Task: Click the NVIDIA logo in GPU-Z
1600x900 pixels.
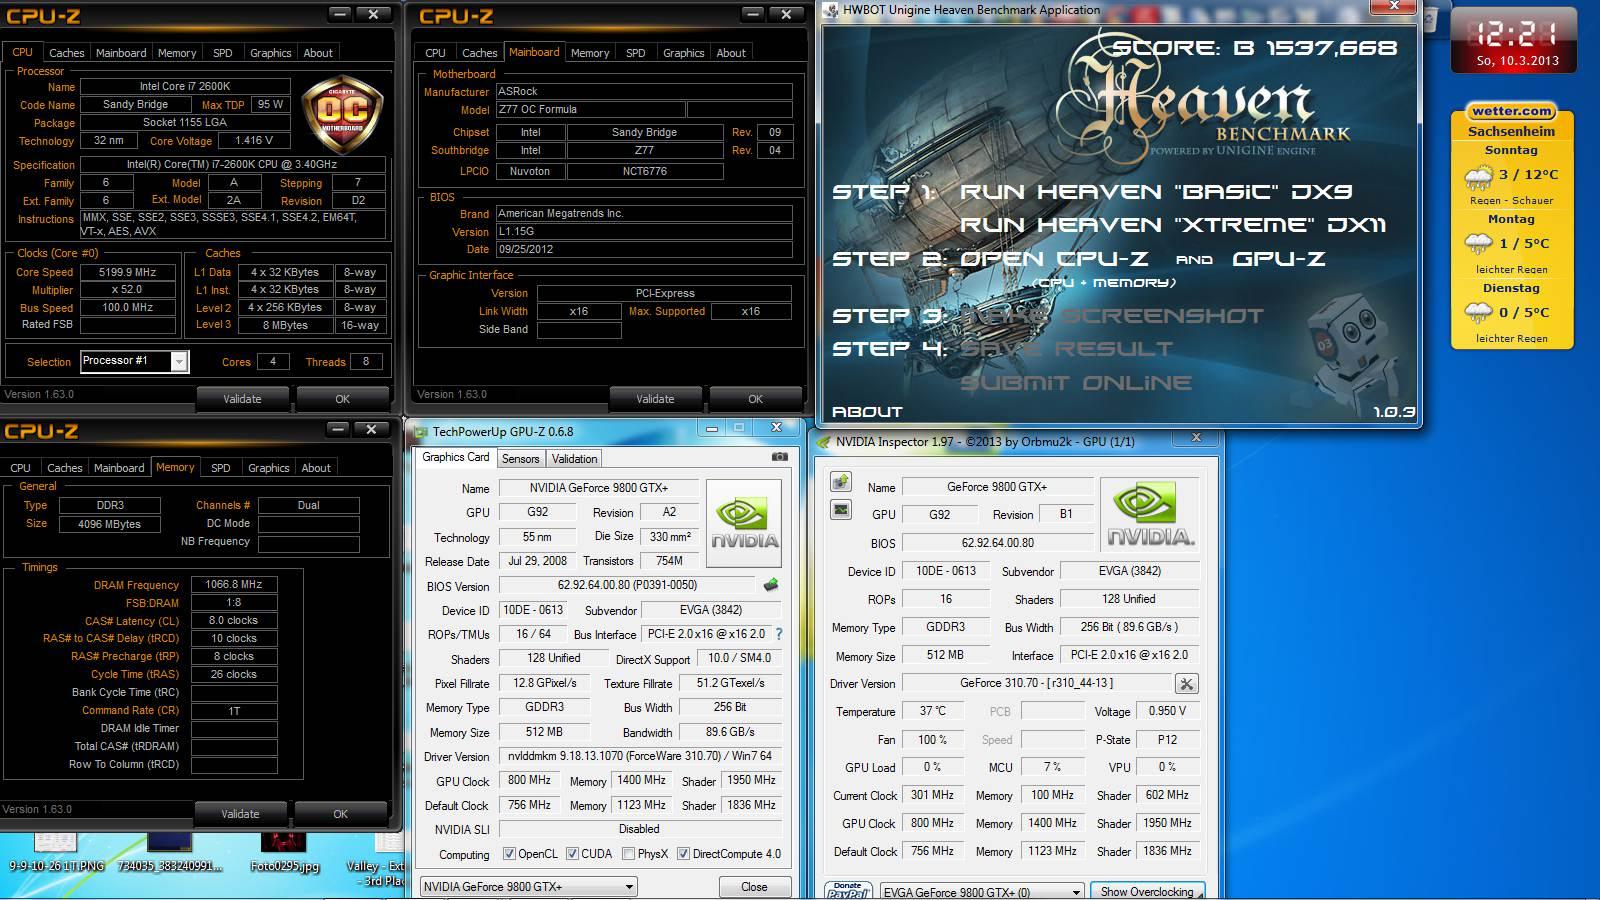Action: click(x=744, y=524)
